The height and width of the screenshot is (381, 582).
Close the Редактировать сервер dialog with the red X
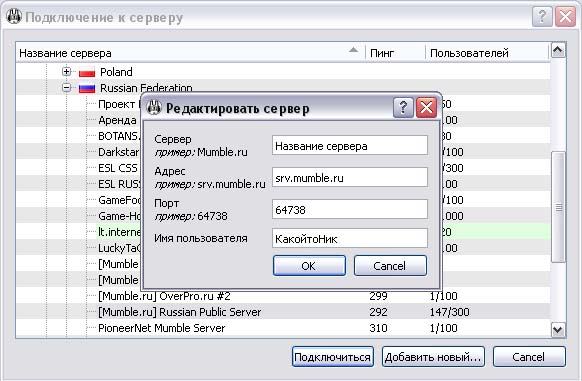point(426,108)
